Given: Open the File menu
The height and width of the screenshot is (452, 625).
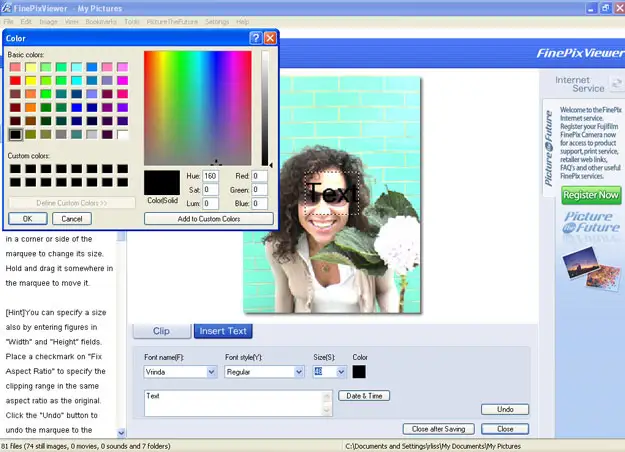Looking at the screenshot, I should click(x=8, y=22).
